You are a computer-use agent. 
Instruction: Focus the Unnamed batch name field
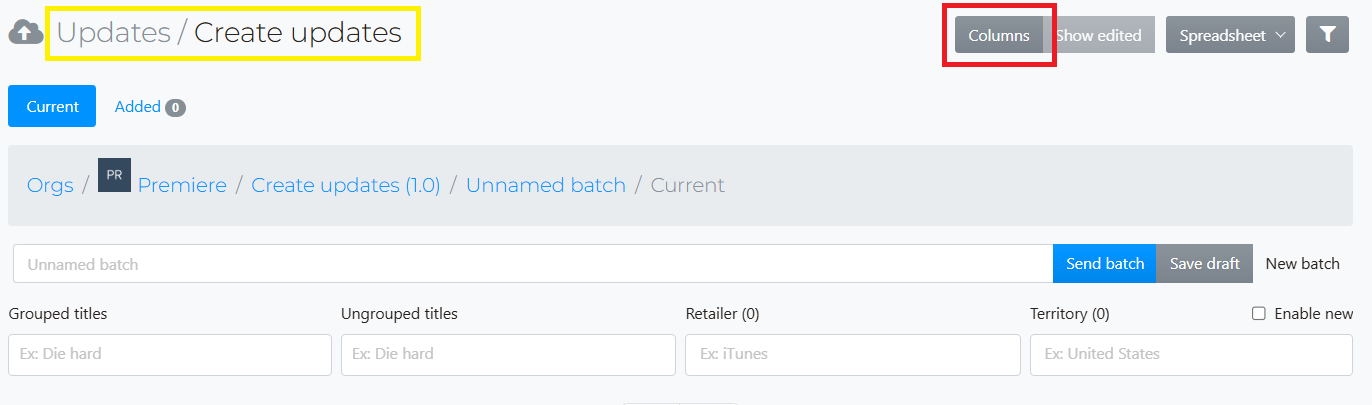[x=533, y=264]
